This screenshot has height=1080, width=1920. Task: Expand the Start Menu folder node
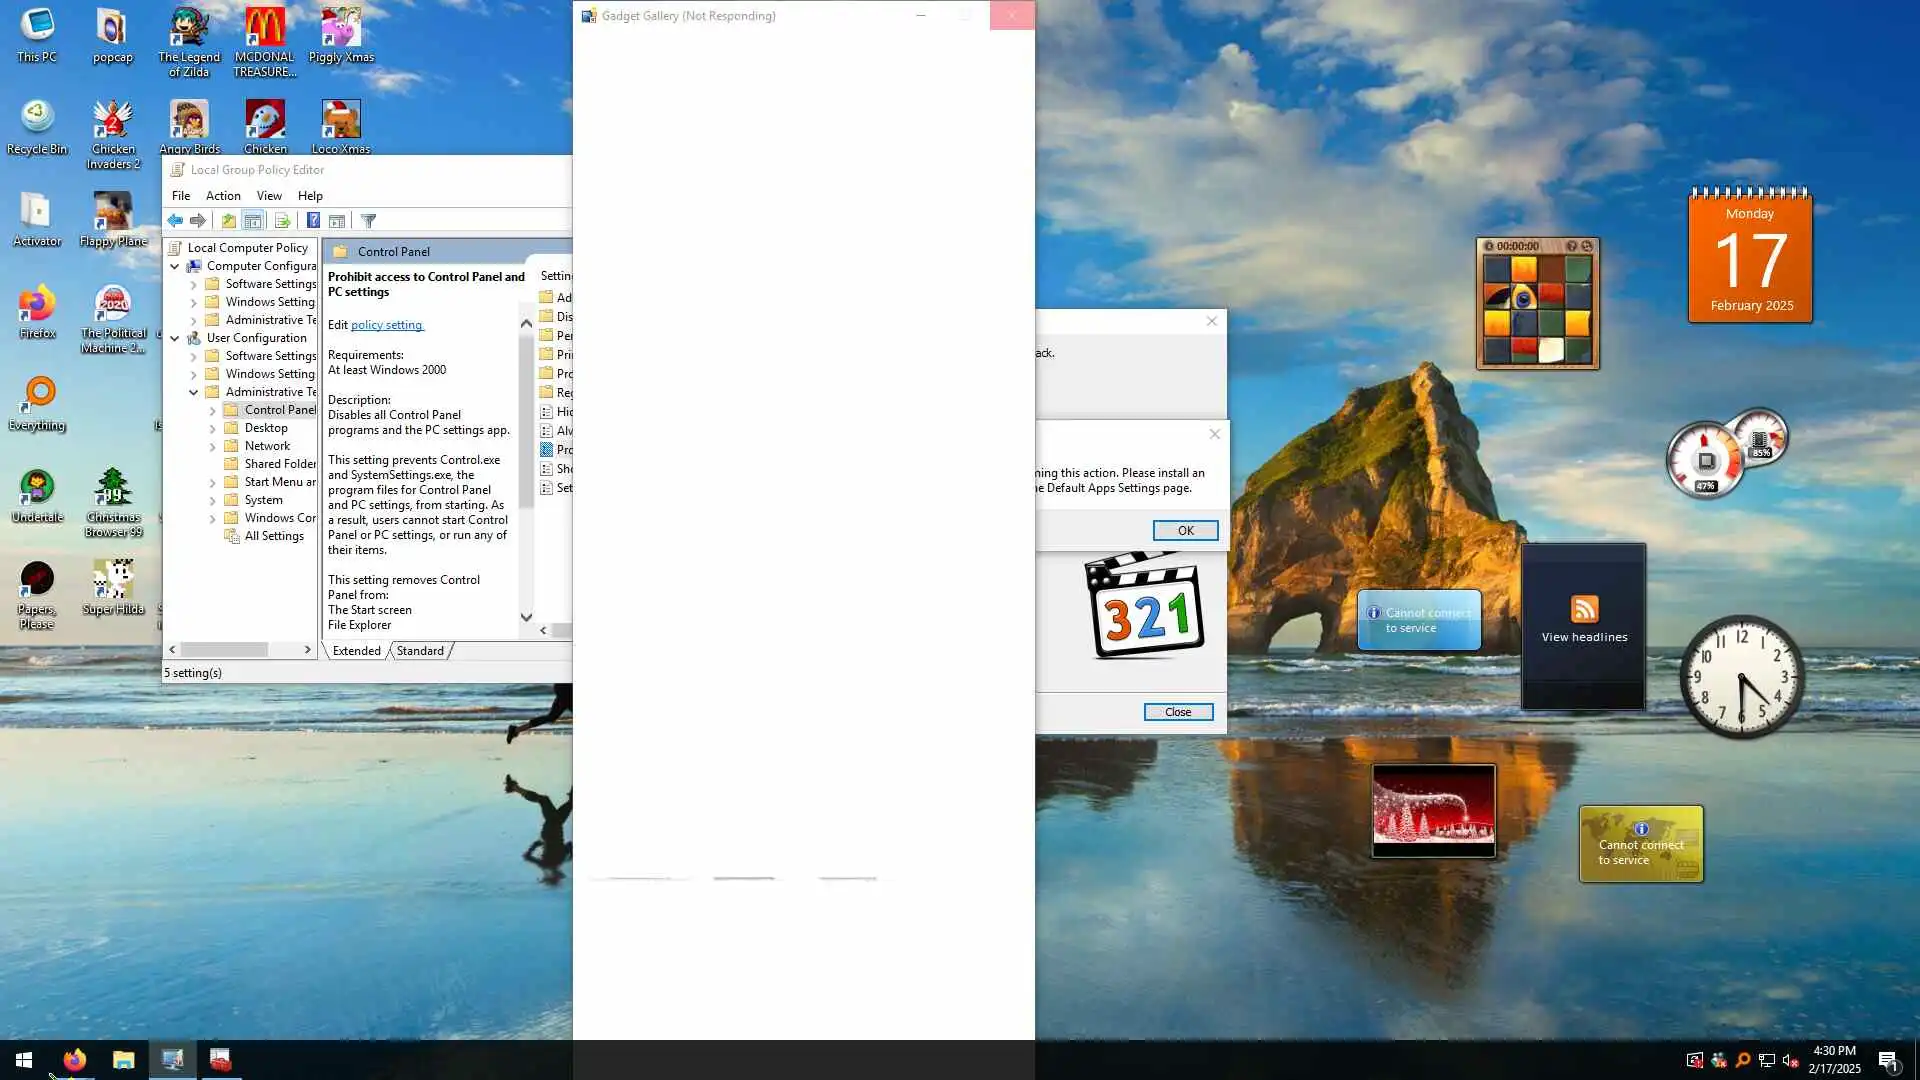[212, 482]
